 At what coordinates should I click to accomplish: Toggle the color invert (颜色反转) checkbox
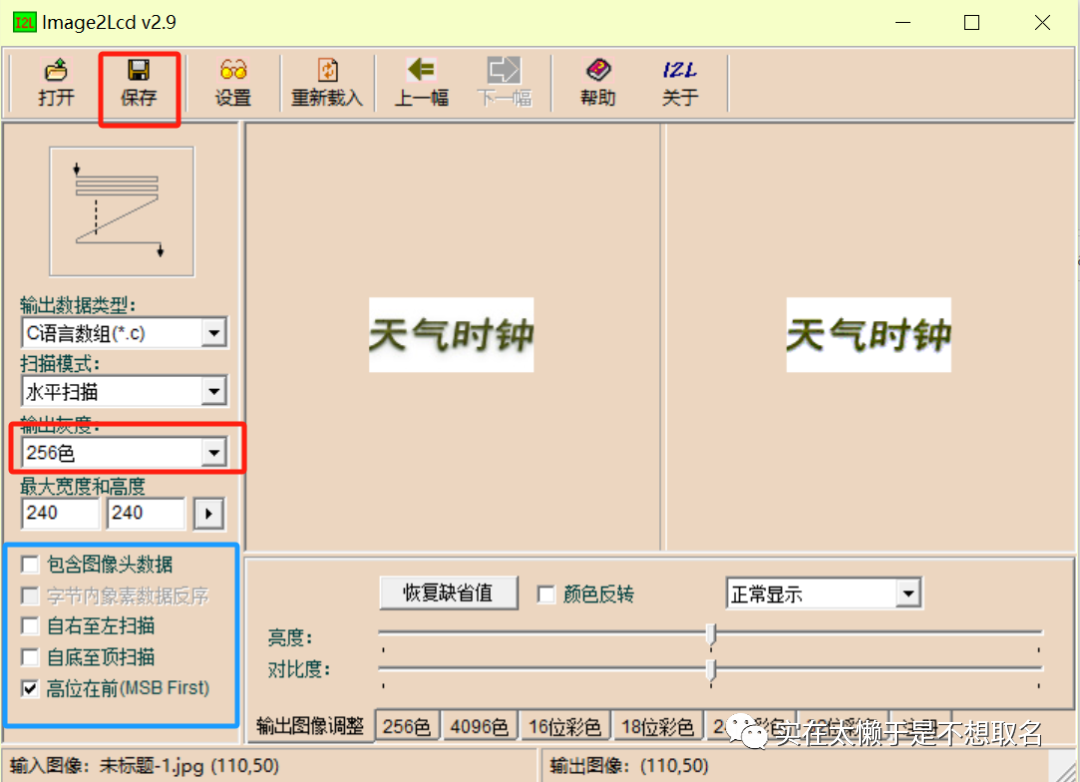pyautogui.click(x=546, y=594)
